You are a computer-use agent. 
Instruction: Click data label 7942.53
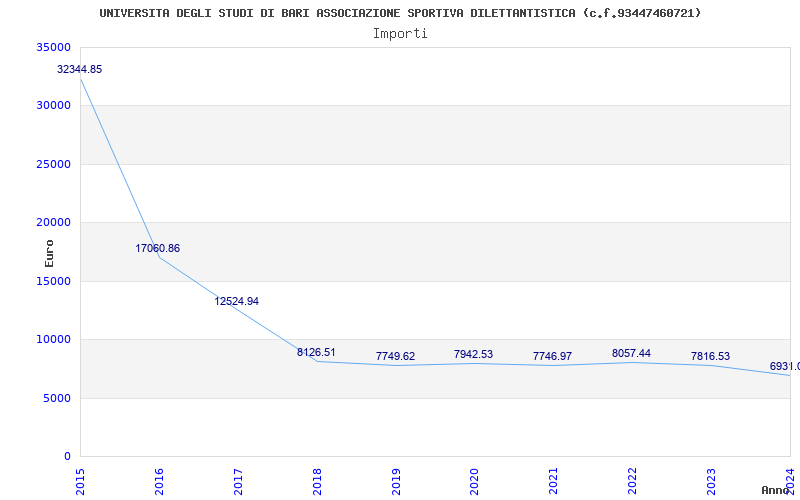click(x=473, y=355)
